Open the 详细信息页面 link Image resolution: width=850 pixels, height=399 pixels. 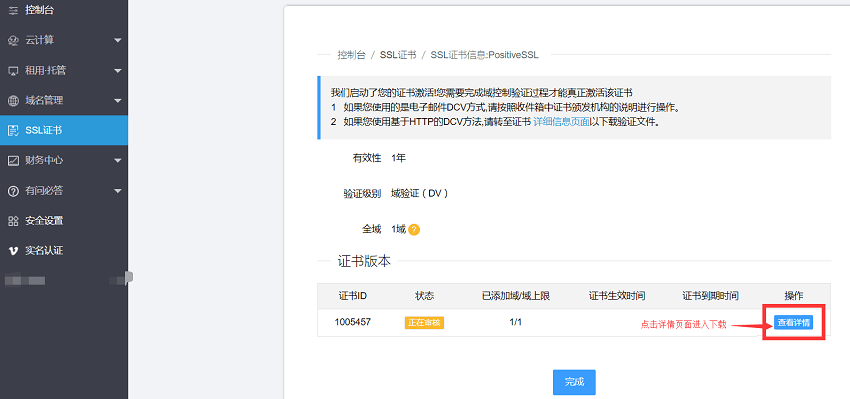(x=561, y=122)
